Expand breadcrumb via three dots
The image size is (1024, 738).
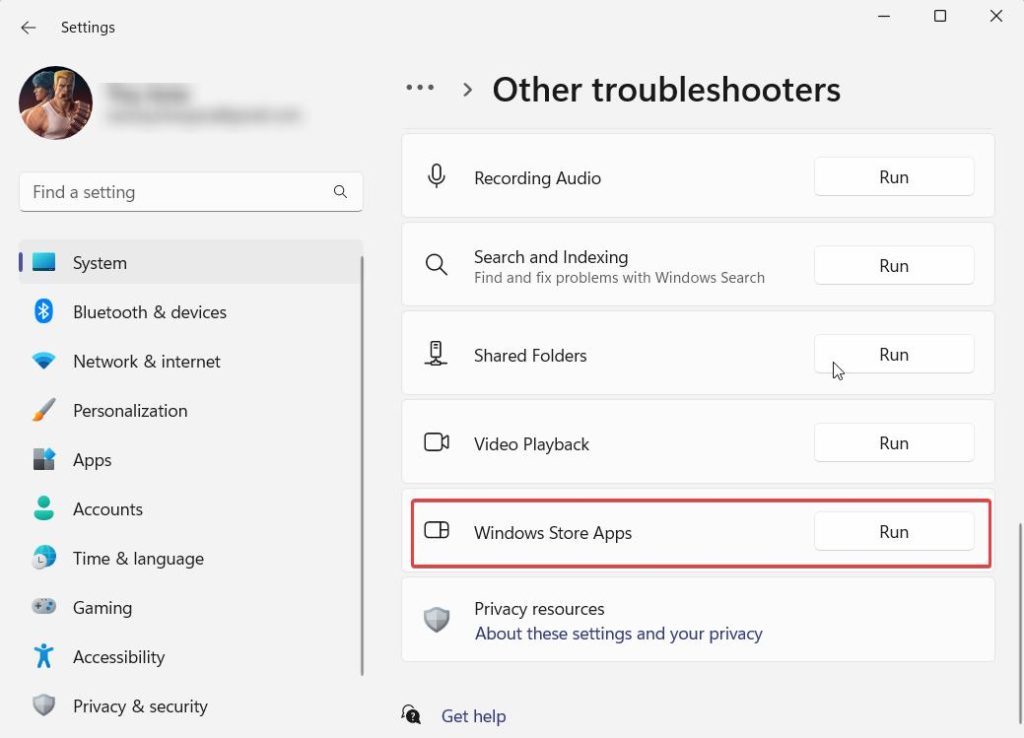pyautogui.click(x=420, y=89)
